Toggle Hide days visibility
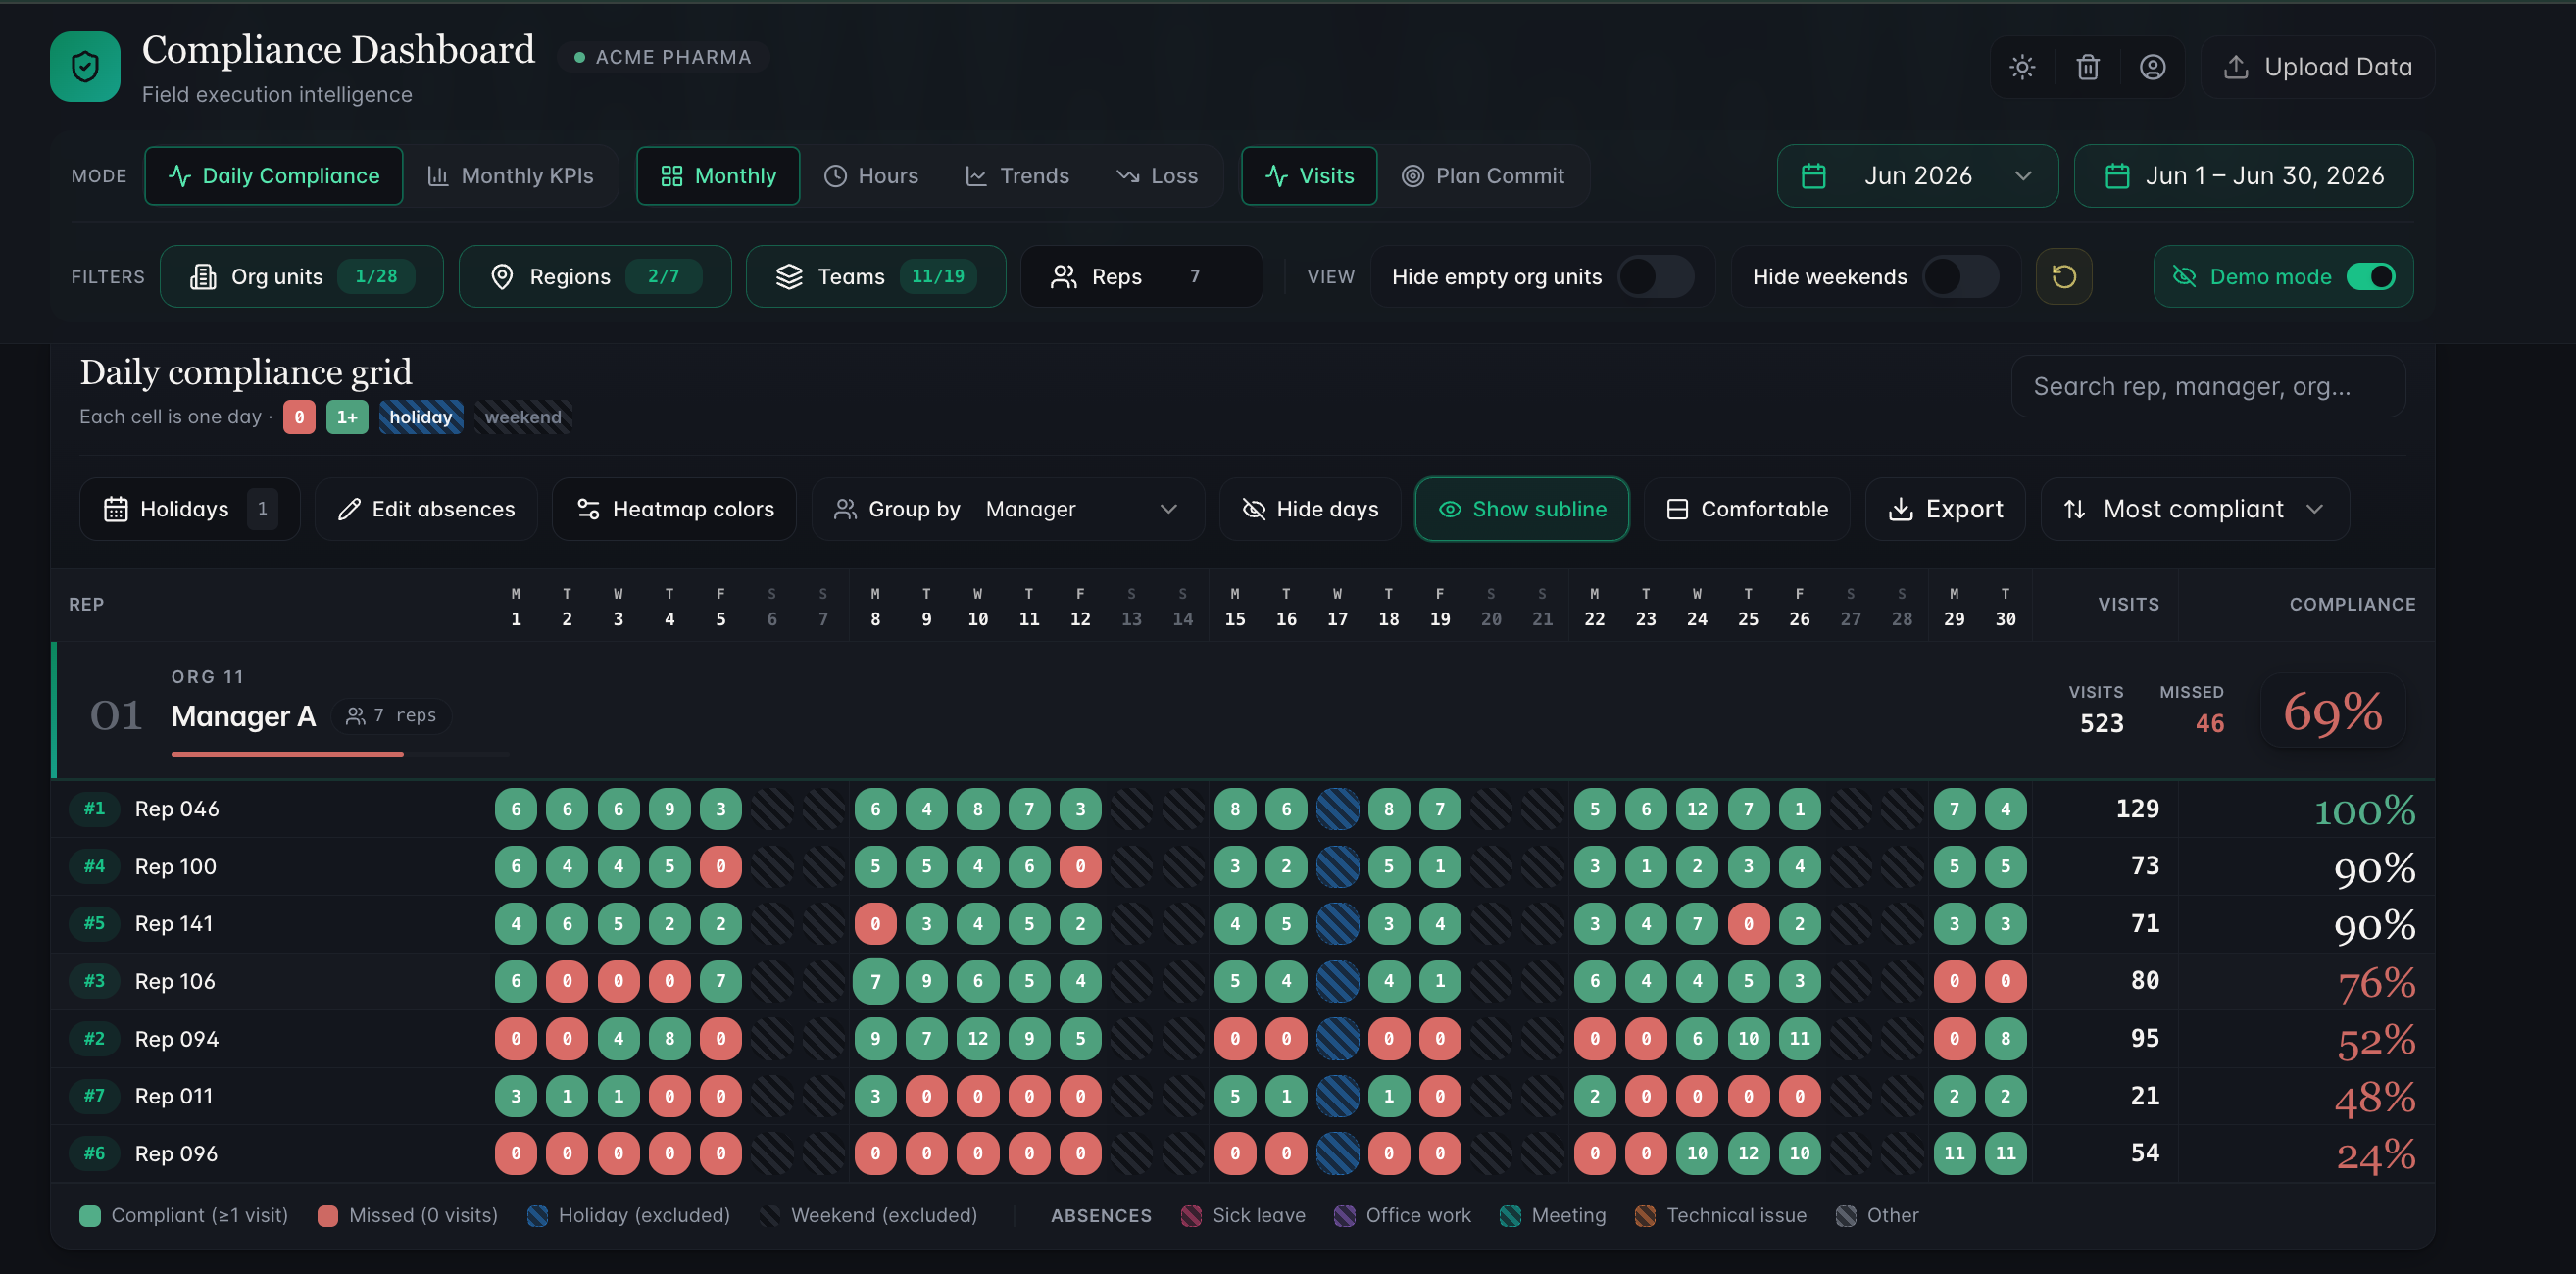2576x1274 pixels. coord(1310,509)
